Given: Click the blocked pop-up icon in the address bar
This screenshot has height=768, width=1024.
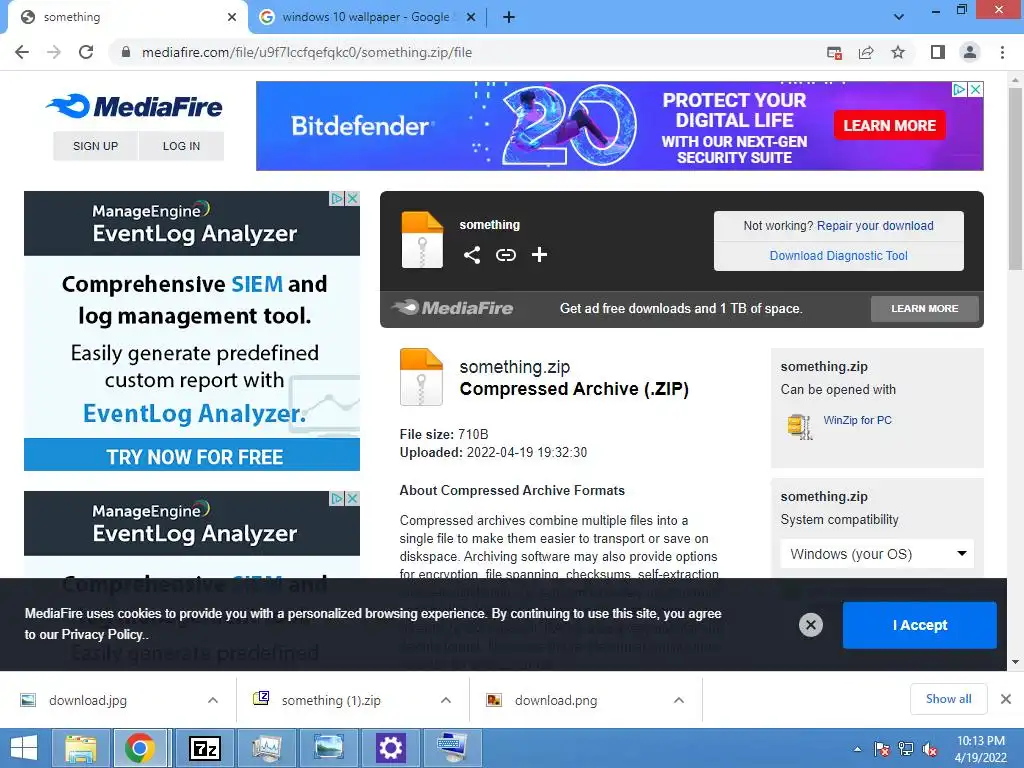Looking at the screenshot, I should click(x=834, y=53).
